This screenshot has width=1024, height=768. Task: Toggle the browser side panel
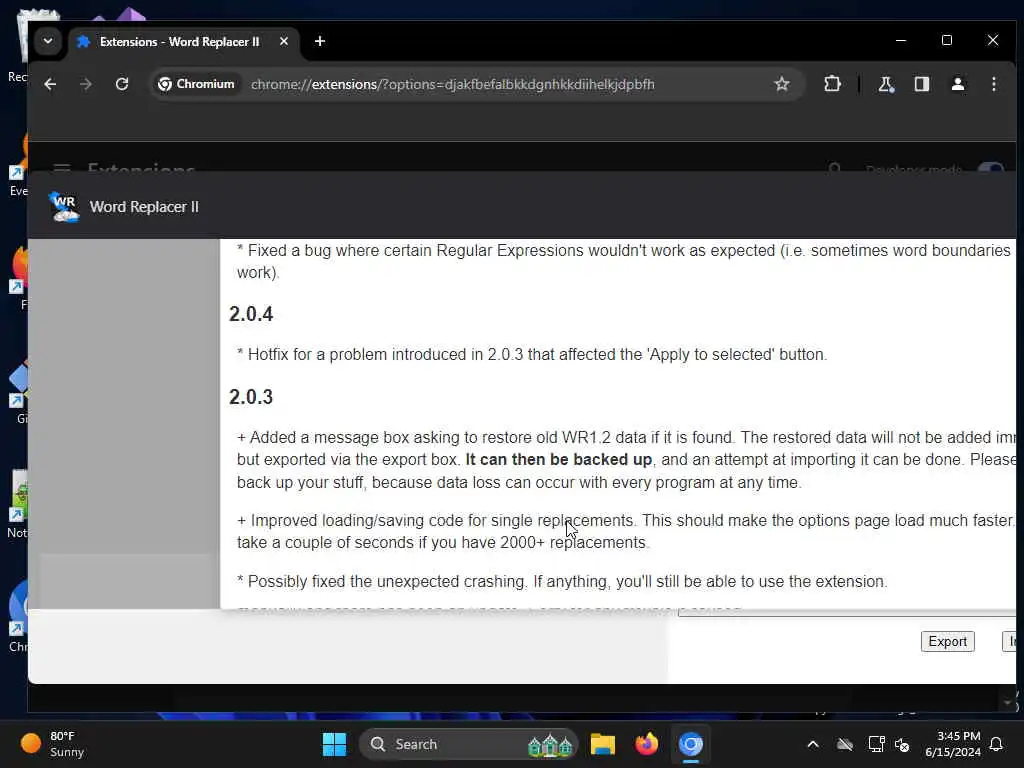[x=921, y=84]
